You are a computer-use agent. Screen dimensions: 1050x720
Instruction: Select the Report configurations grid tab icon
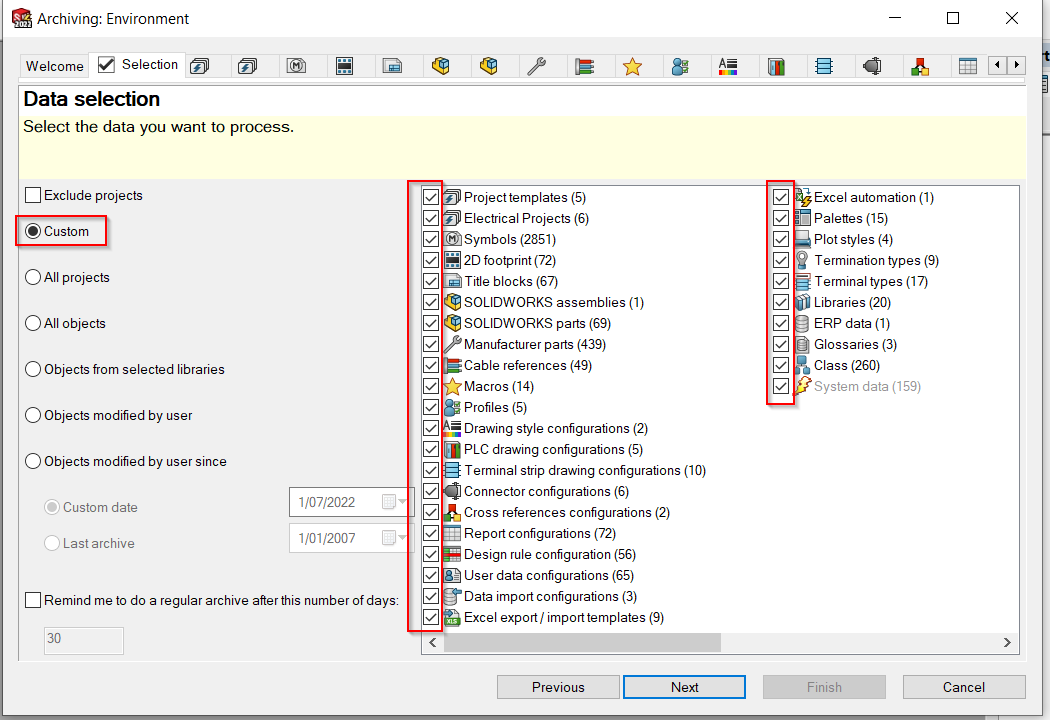(967, 66)
